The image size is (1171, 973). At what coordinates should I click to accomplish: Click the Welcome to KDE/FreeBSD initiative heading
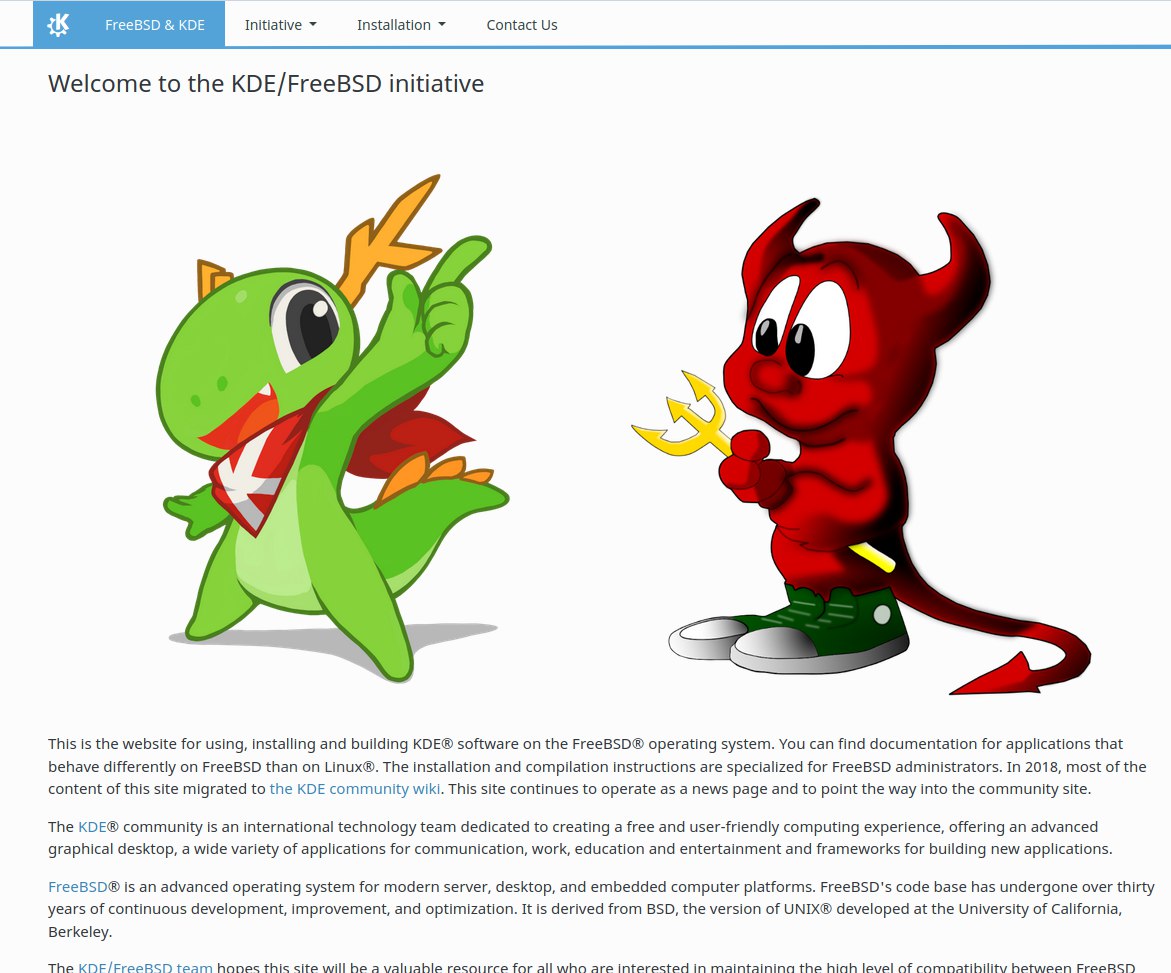266,84
